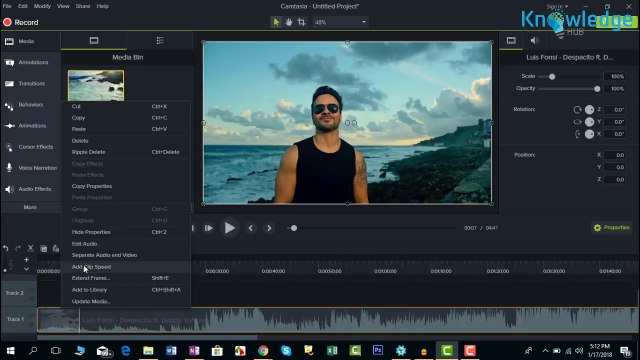
Task: Open the audio properties tab
Action: (534, 40)
